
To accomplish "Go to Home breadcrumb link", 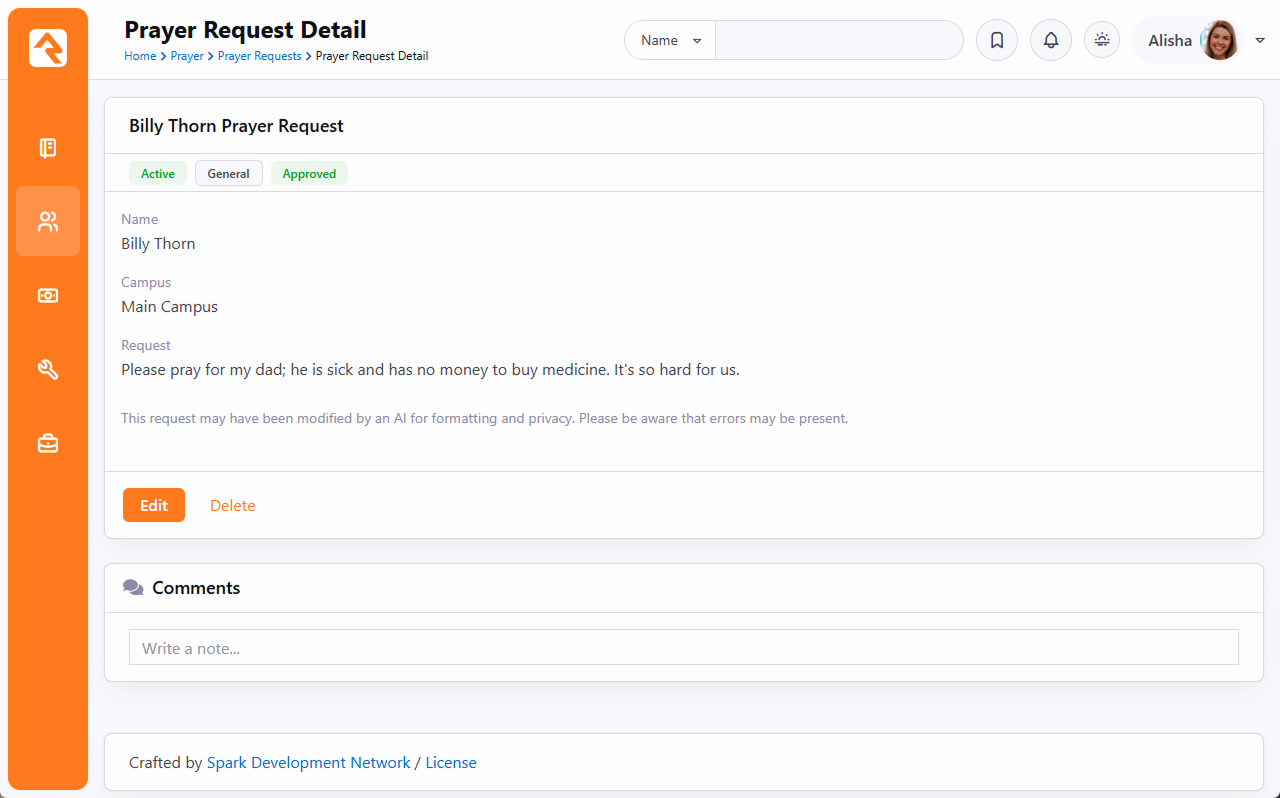I will [139, 56].
